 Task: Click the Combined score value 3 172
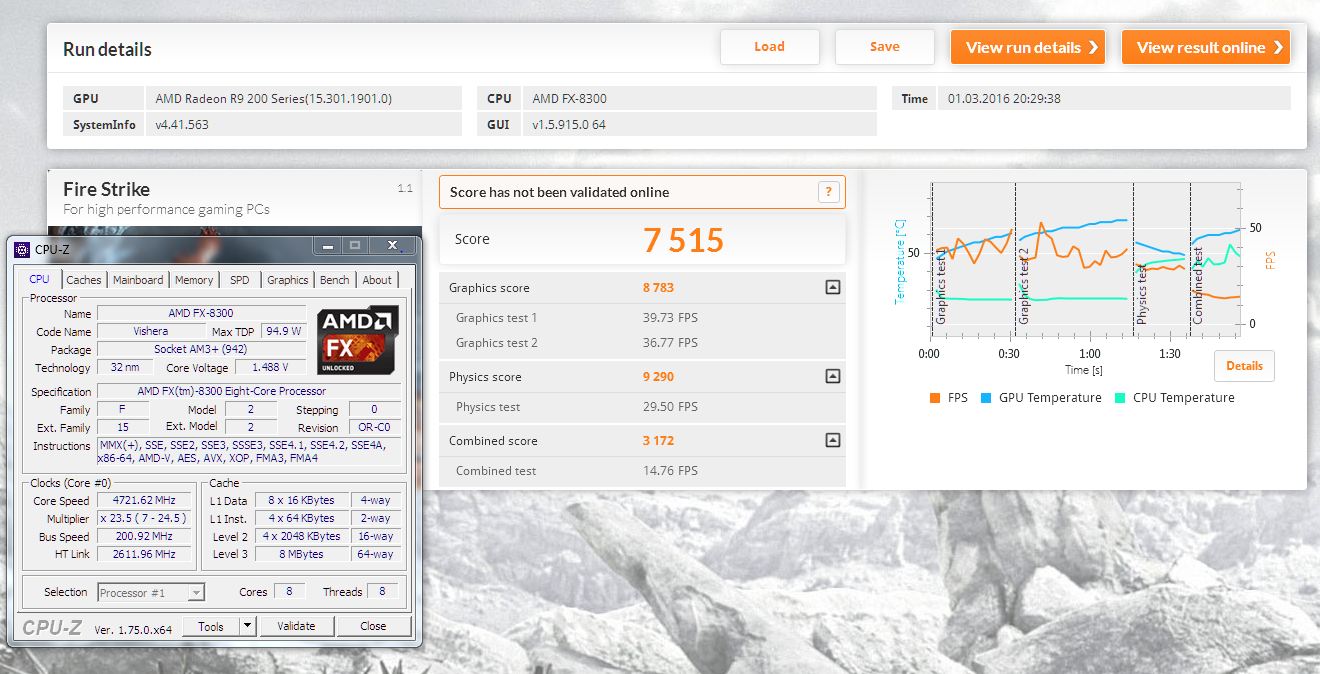click(658, 441)
